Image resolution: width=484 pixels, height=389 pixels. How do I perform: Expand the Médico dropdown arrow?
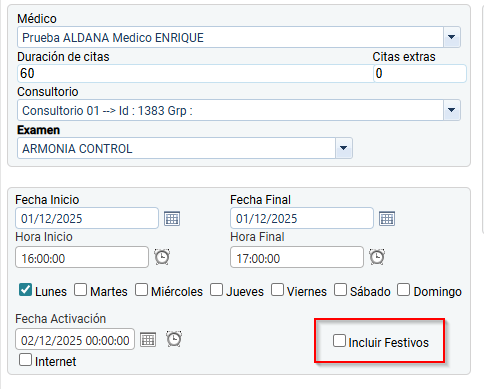pos(452,37)
